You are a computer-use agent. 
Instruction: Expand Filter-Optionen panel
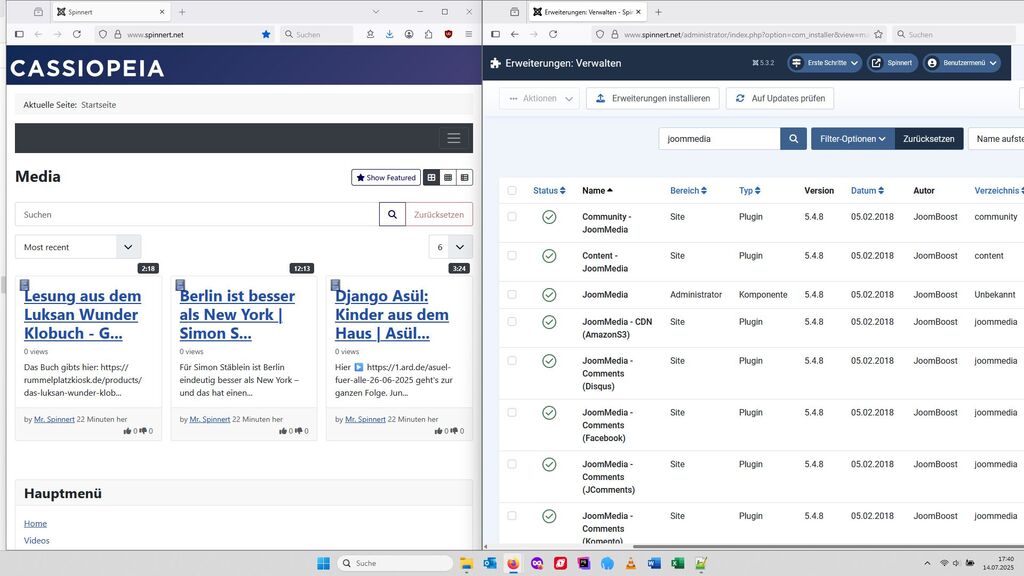pyautogui.click(x=853, y=138)
